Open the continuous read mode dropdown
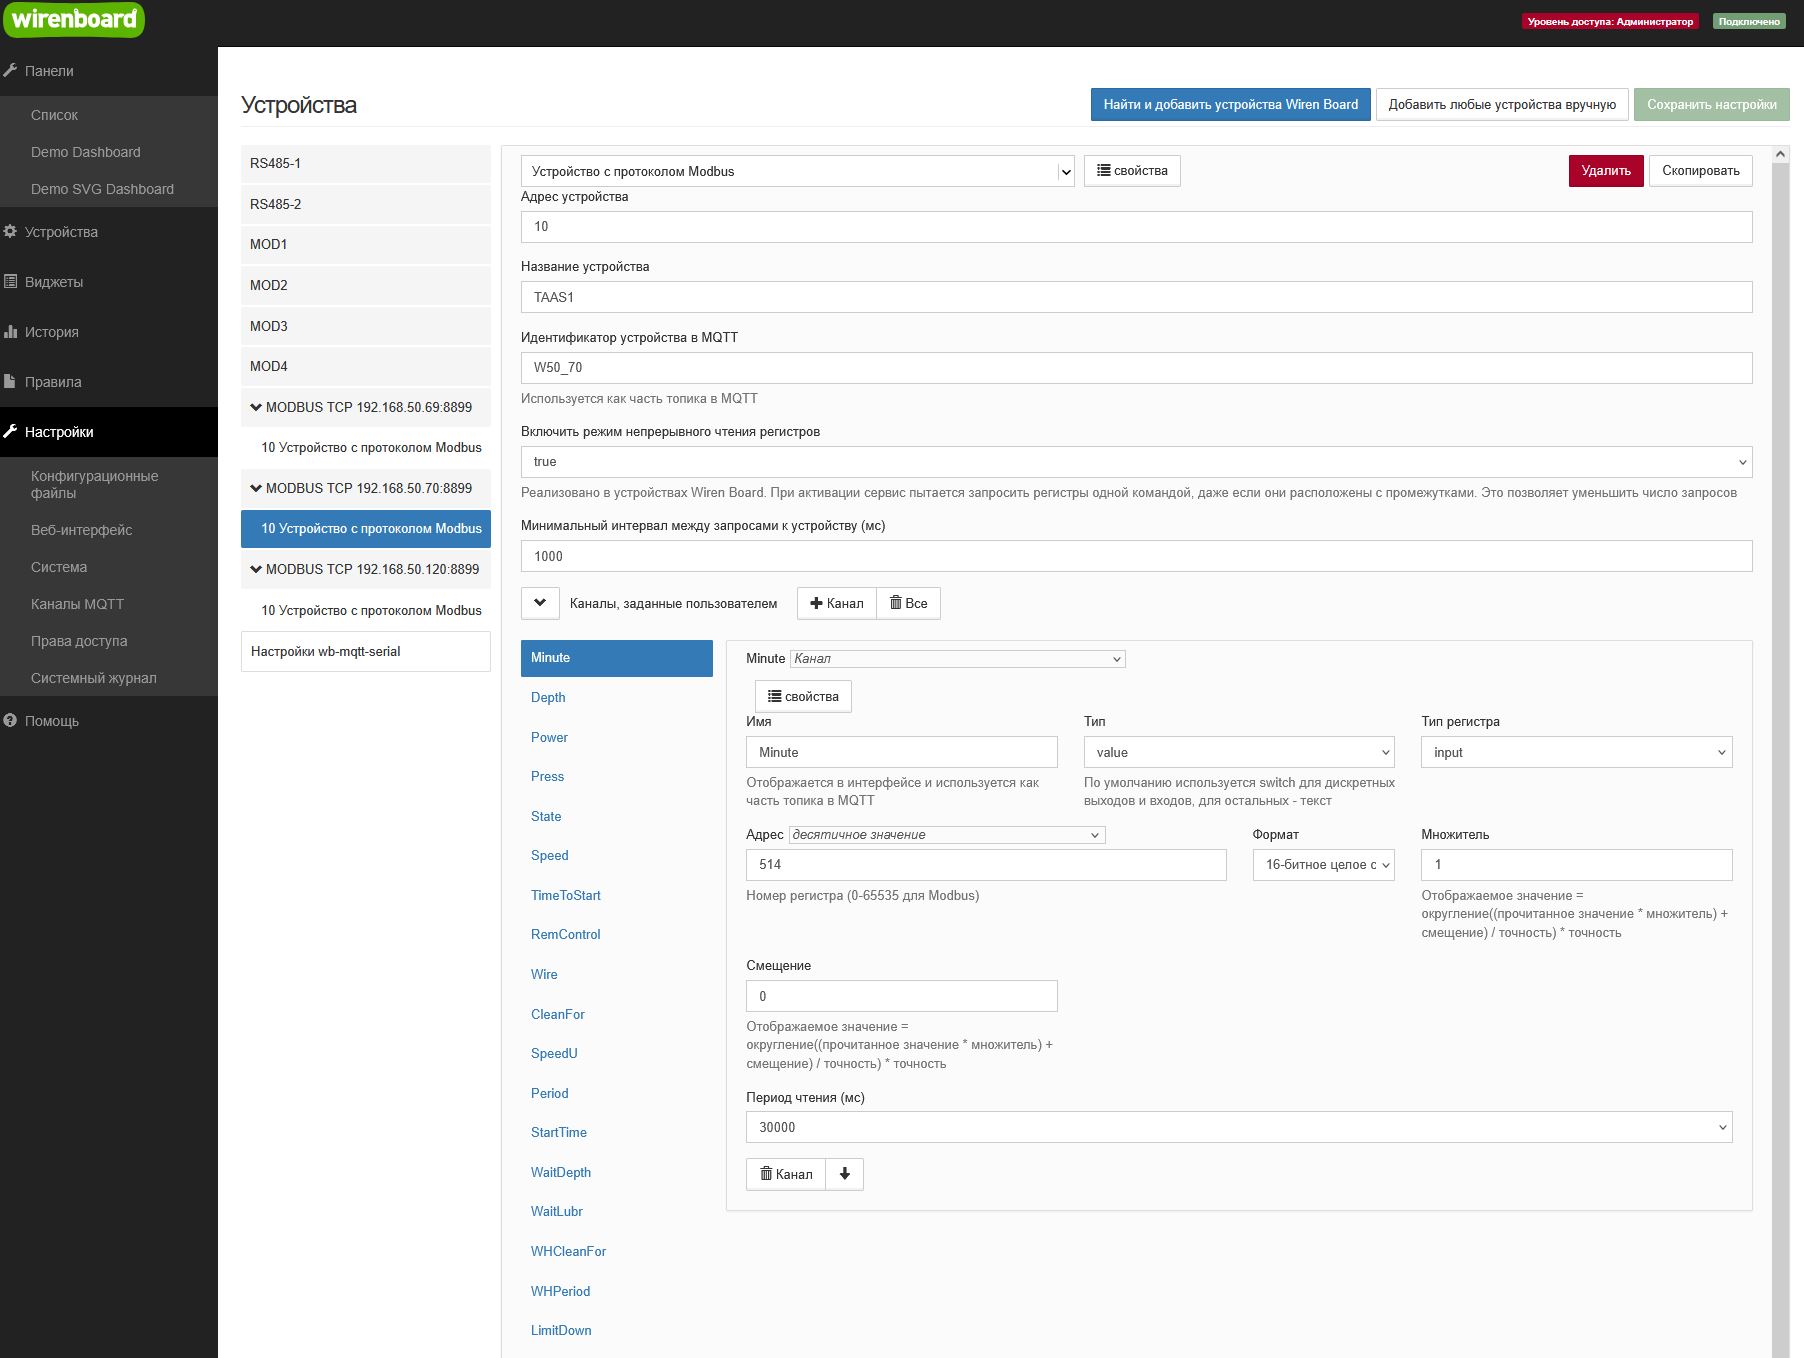1804x1358 pixels. 1135,462
